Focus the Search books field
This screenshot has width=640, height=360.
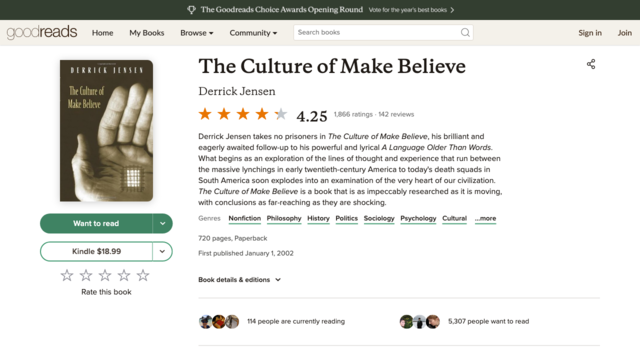(378, 32)
